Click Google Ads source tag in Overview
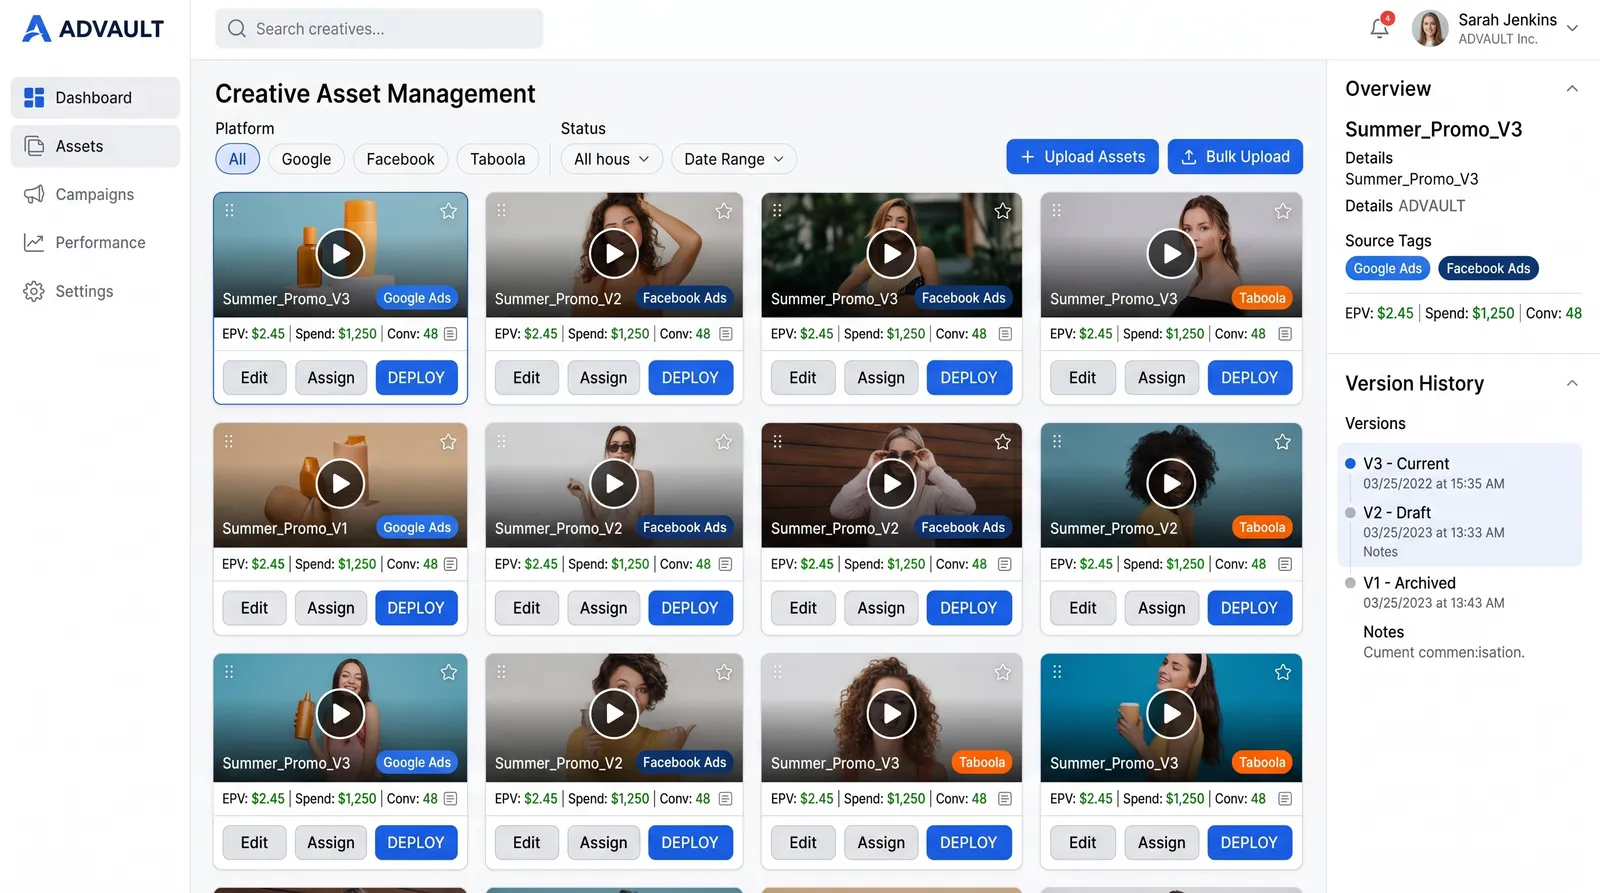The image size is (1600, 893). coord(1387,268)
